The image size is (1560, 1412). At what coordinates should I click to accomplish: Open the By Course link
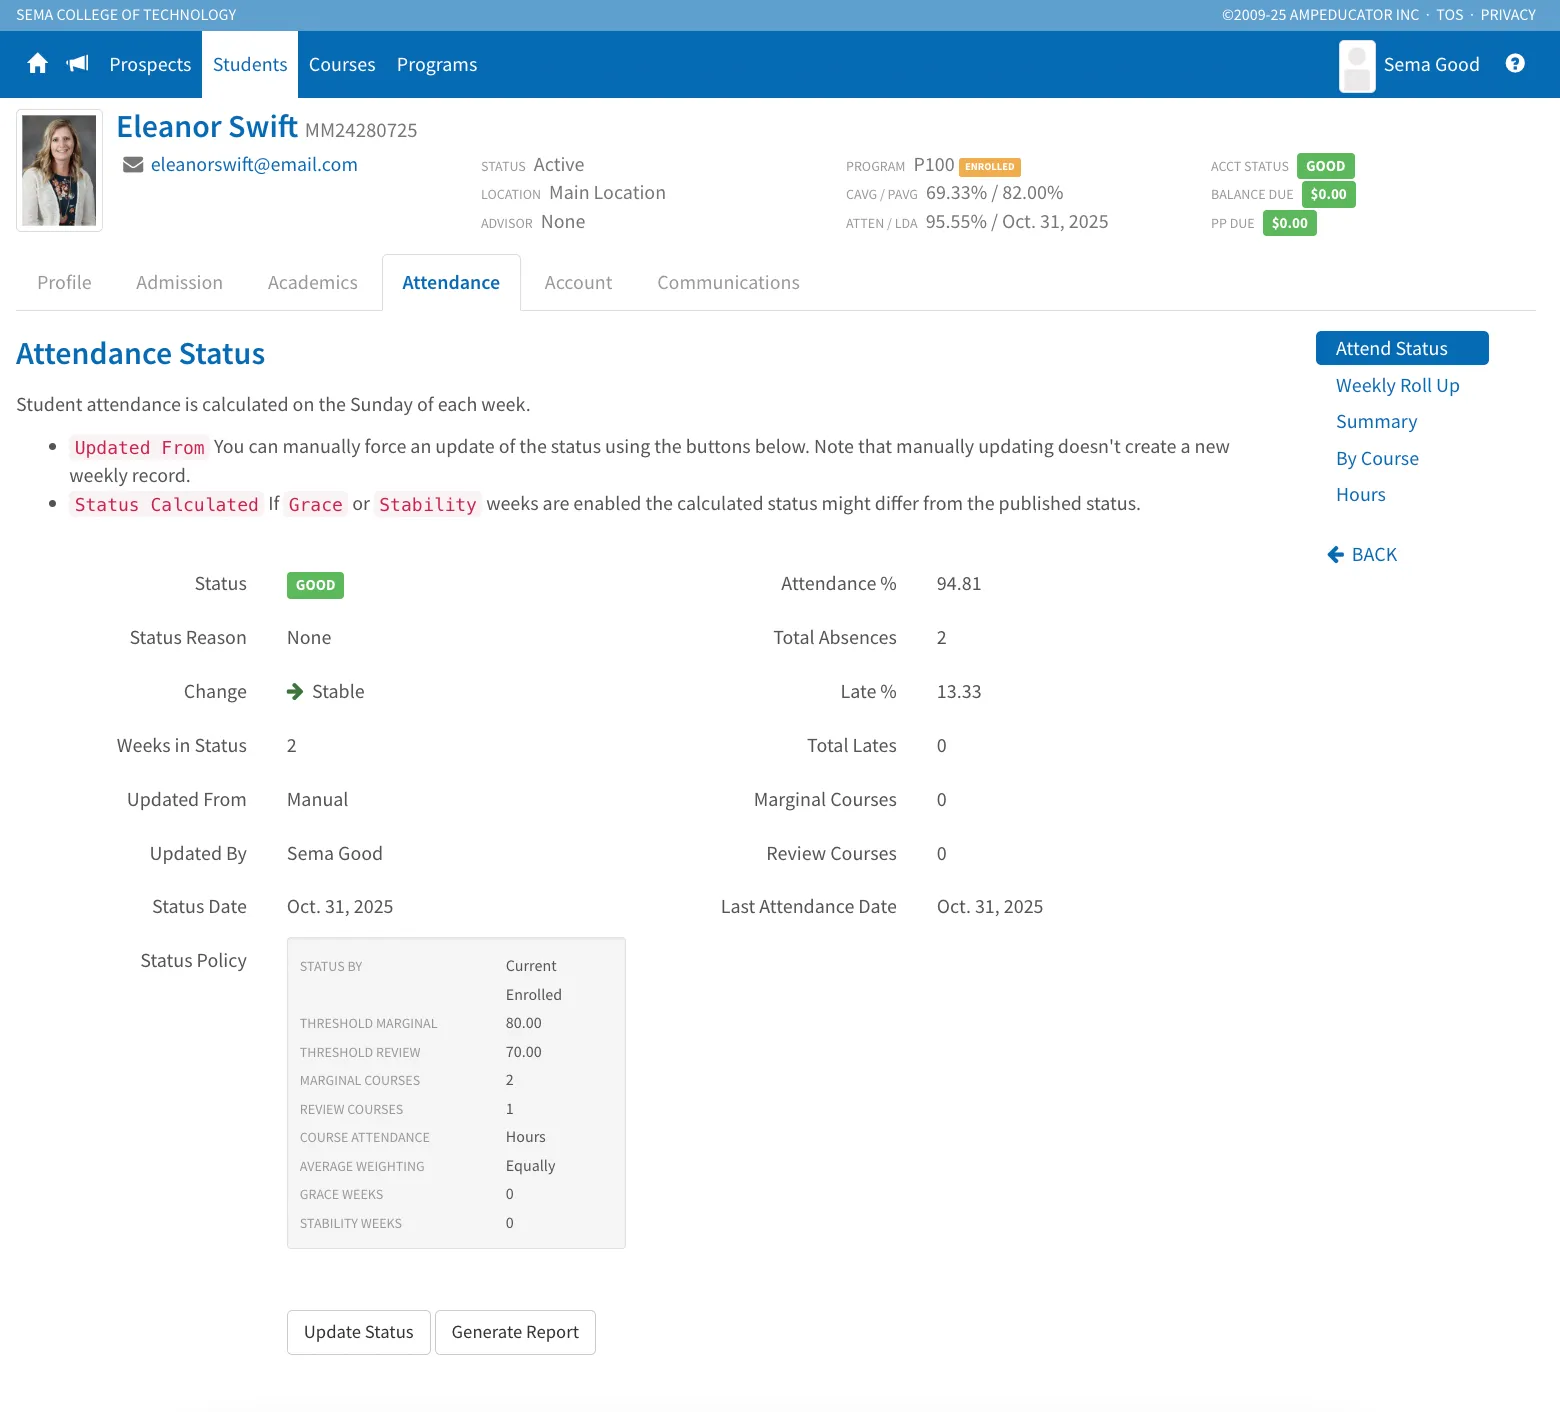tap(1378, 459)
